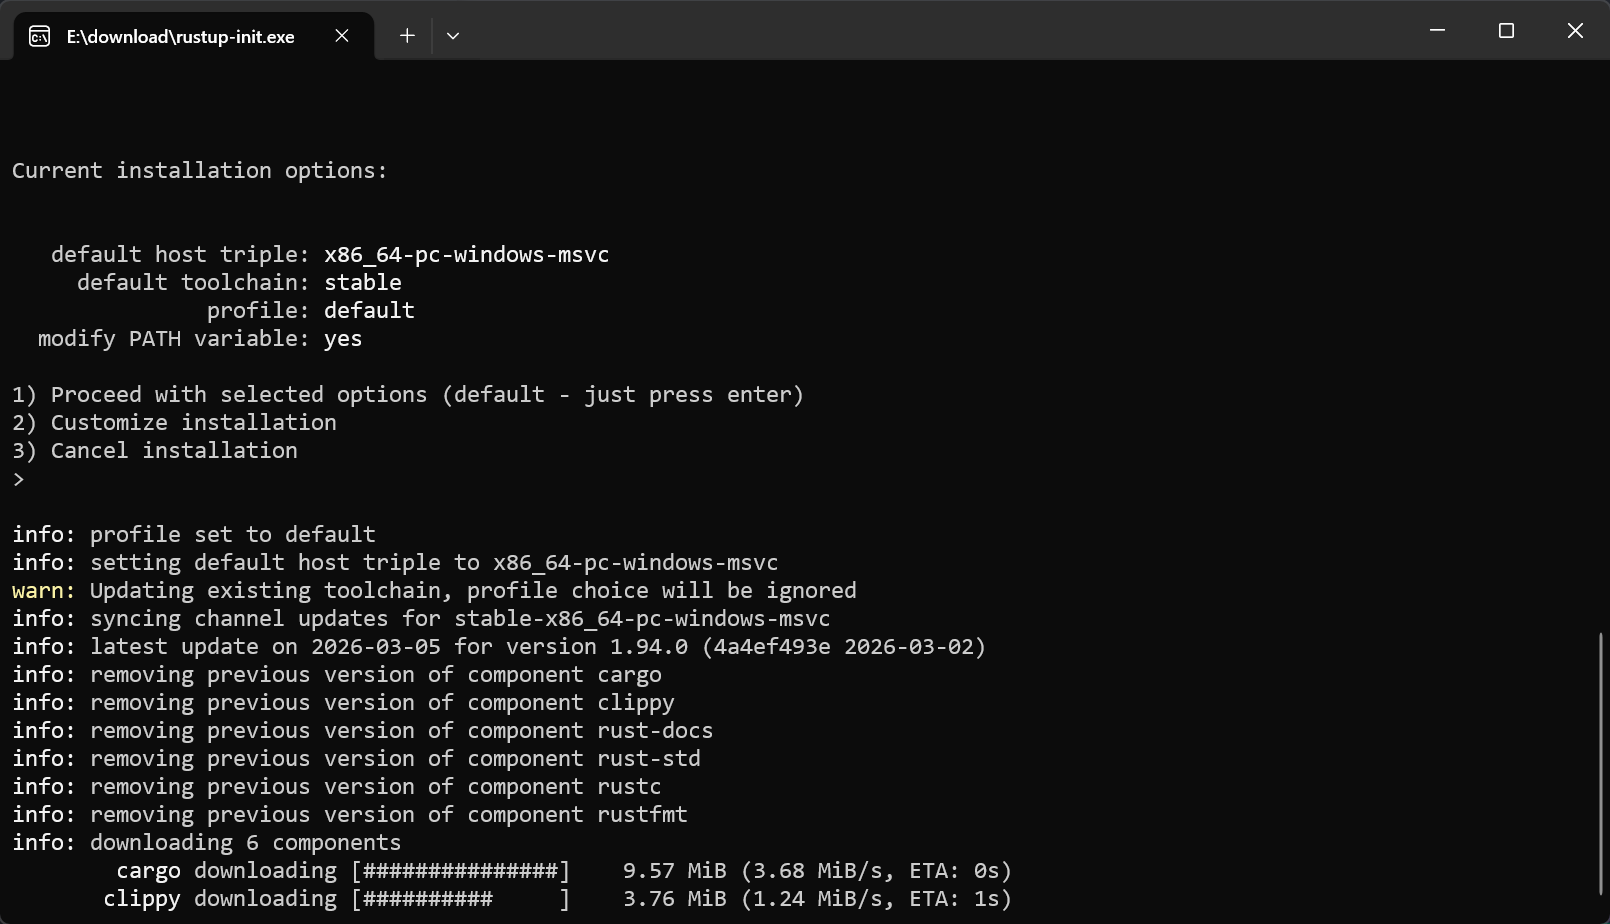Click the ">" prompt input line
The height and width of the screenshot is (924, 1610).
point(19,479)
